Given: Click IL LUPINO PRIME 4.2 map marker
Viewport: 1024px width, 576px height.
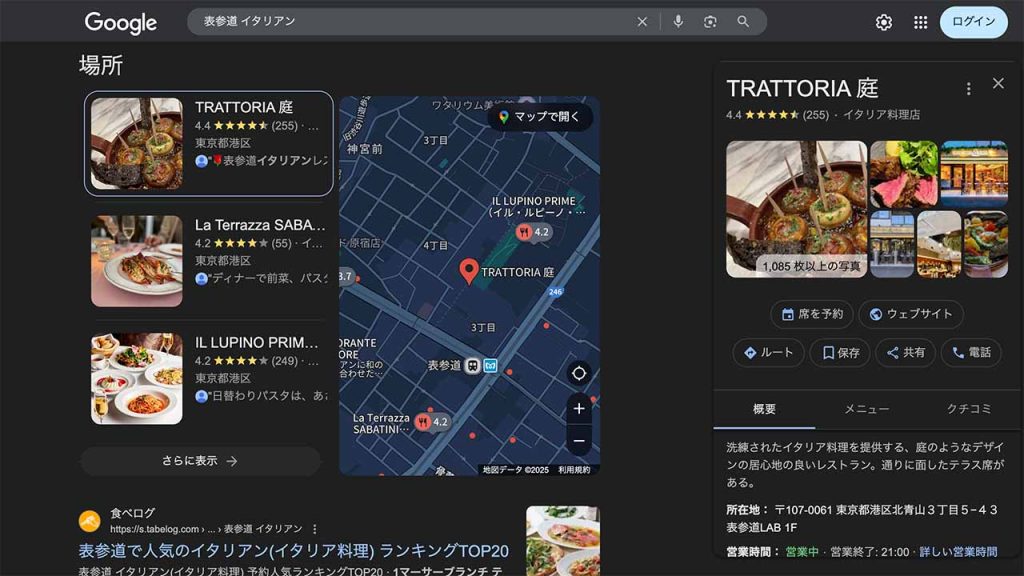Looking at the screenshot, I should (x=534, y=232).
